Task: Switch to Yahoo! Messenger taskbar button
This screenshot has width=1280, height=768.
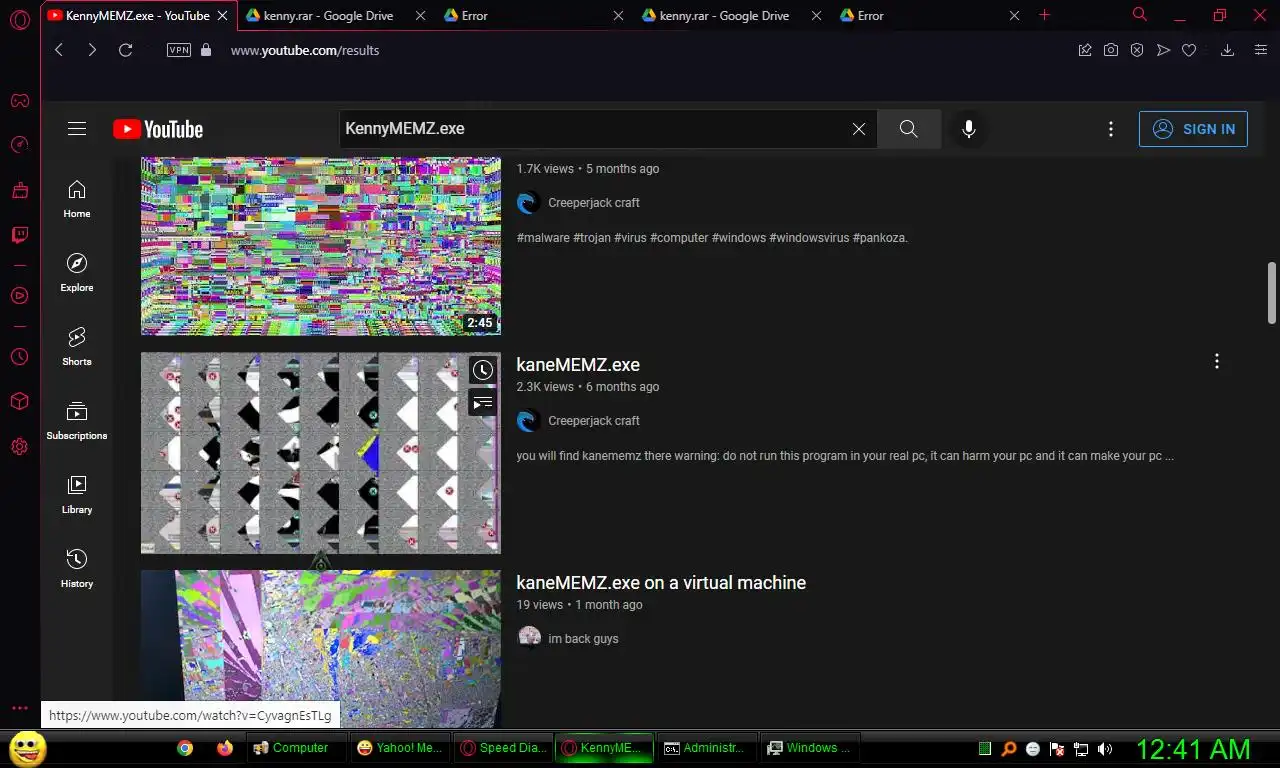Action: (x=400, y=748)
